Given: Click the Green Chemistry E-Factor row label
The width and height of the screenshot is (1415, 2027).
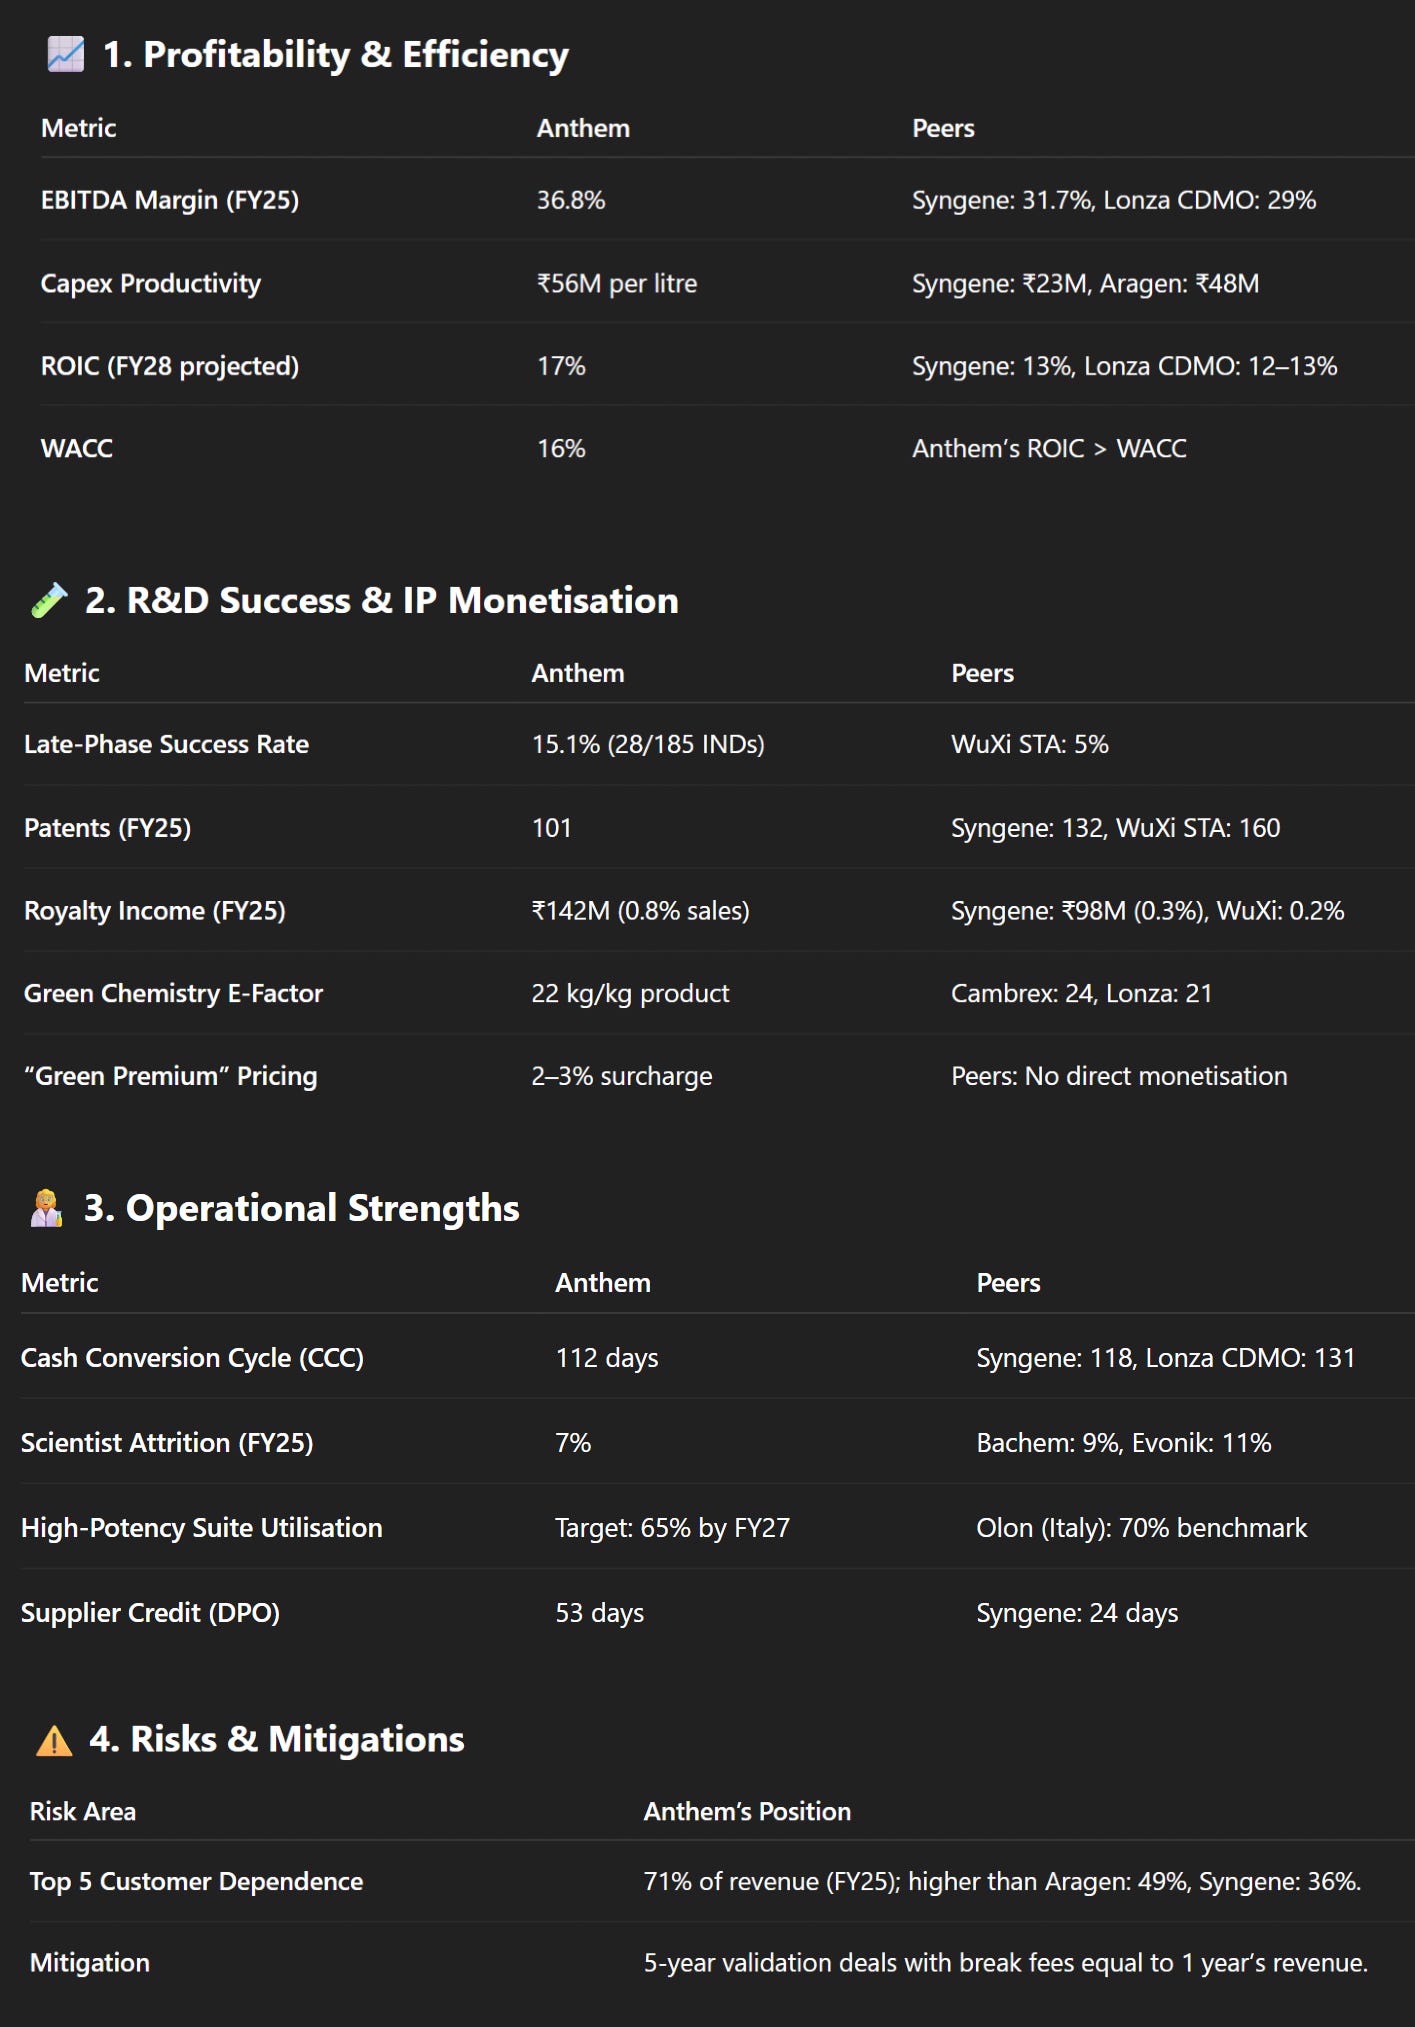Looking at the screenshot, I should pos(173,993).
